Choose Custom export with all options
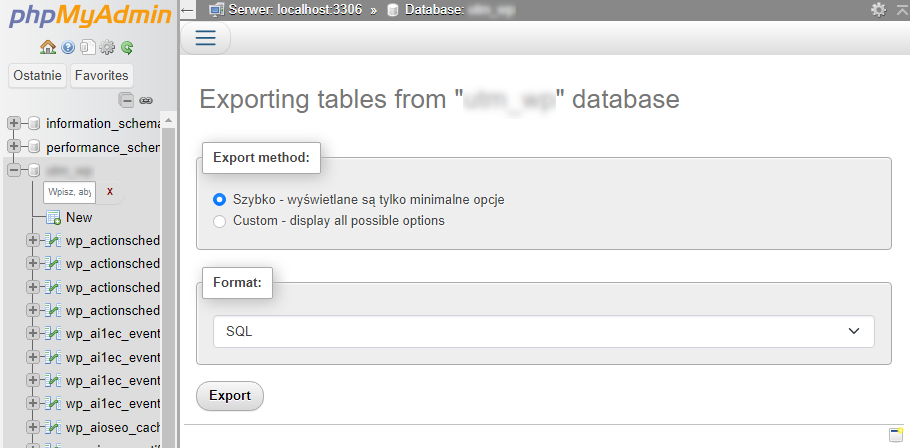 click(x=220, y=221)
